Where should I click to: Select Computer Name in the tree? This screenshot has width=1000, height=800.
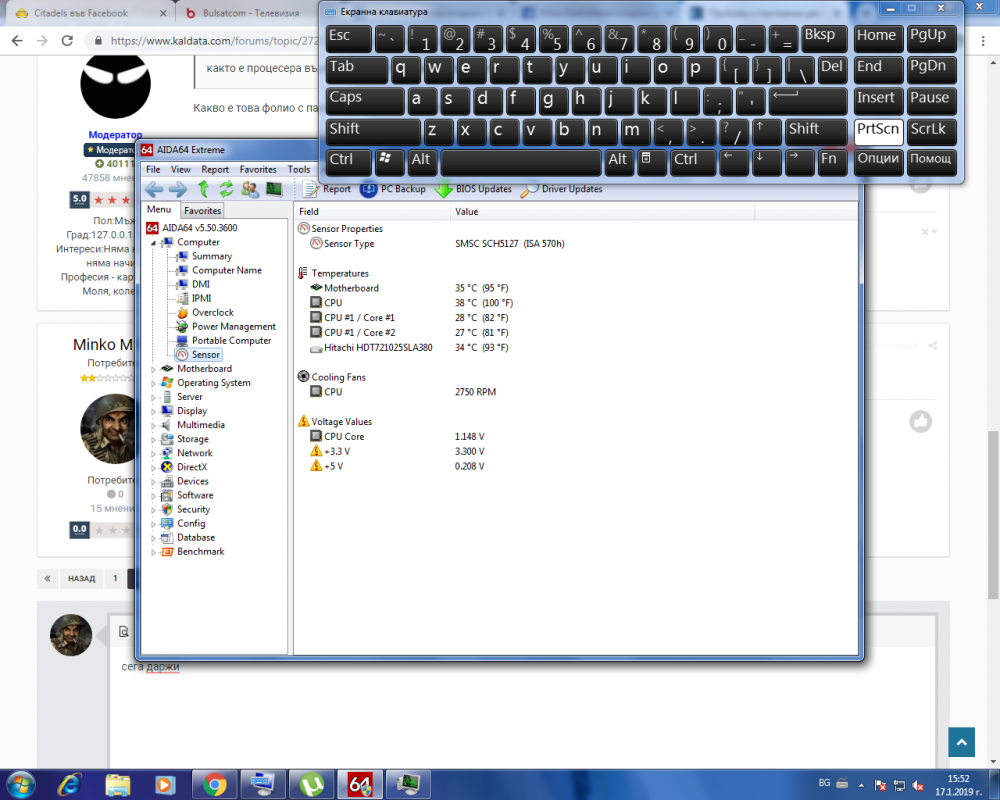226,270
